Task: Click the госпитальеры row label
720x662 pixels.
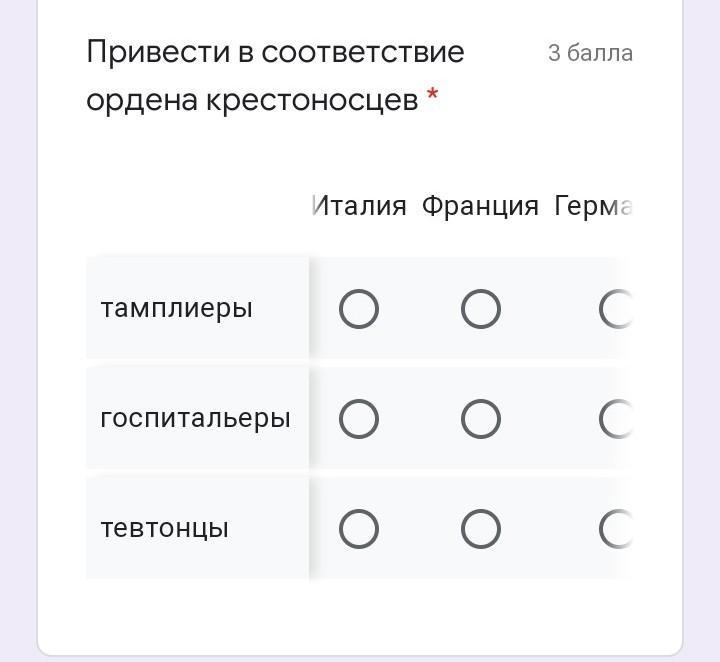Action: coord(195,418)
